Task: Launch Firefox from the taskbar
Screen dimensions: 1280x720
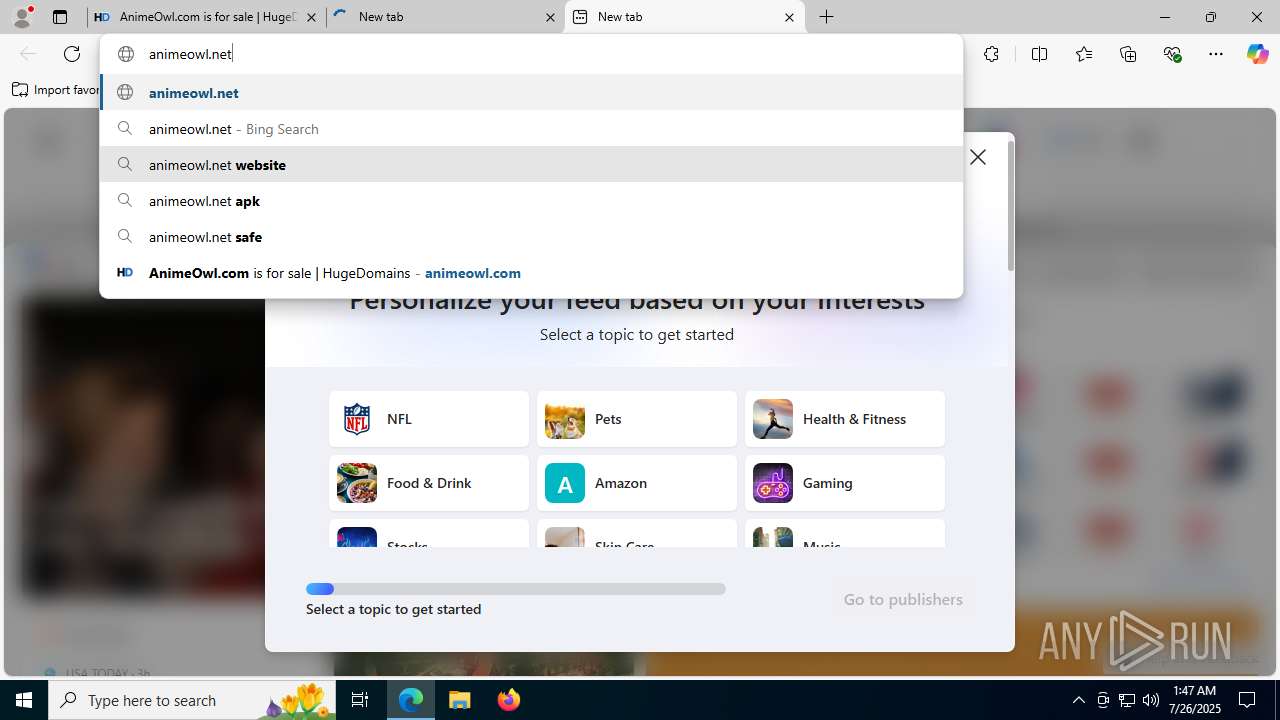Action: coord(509,700)
